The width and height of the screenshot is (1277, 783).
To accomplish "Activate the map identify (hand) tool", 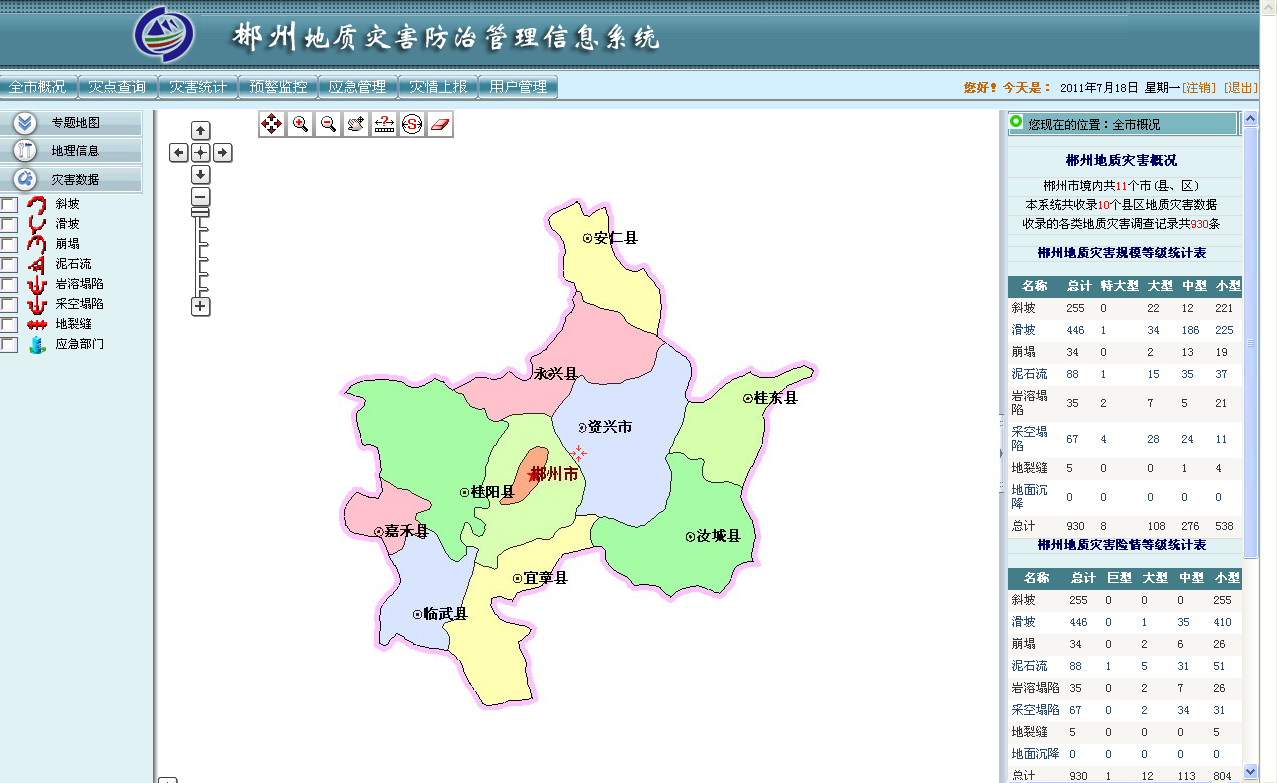I will tap(354, 124).
